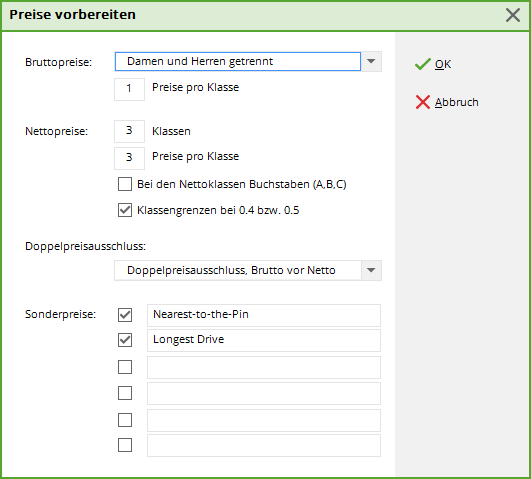Uncheck Klassengrenzen bei 0.4 bzw. 0.5
The height and width of the screenshot is (479, 531).
tap(125, 210)
